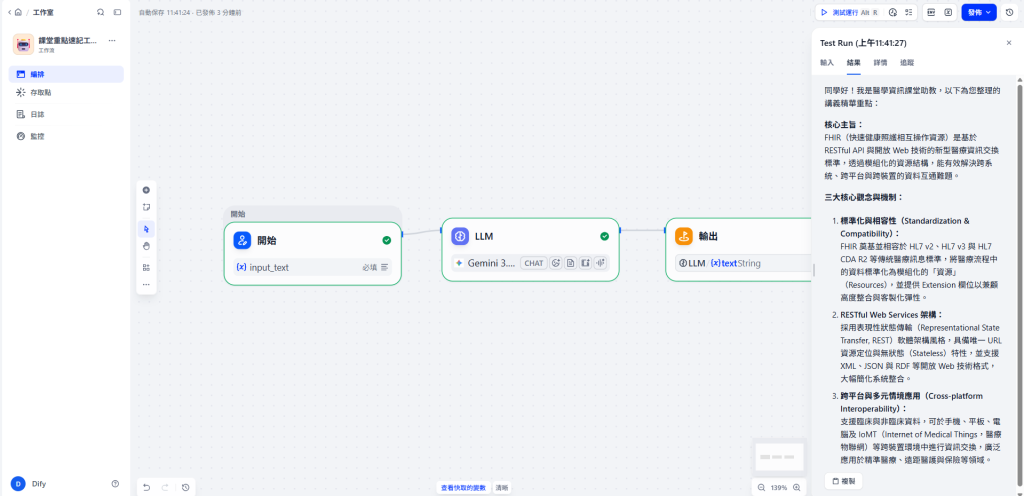Select the LLM node
Image resolution: width=1024 pixels, height=496 pixels.
(x=530, y=249)
